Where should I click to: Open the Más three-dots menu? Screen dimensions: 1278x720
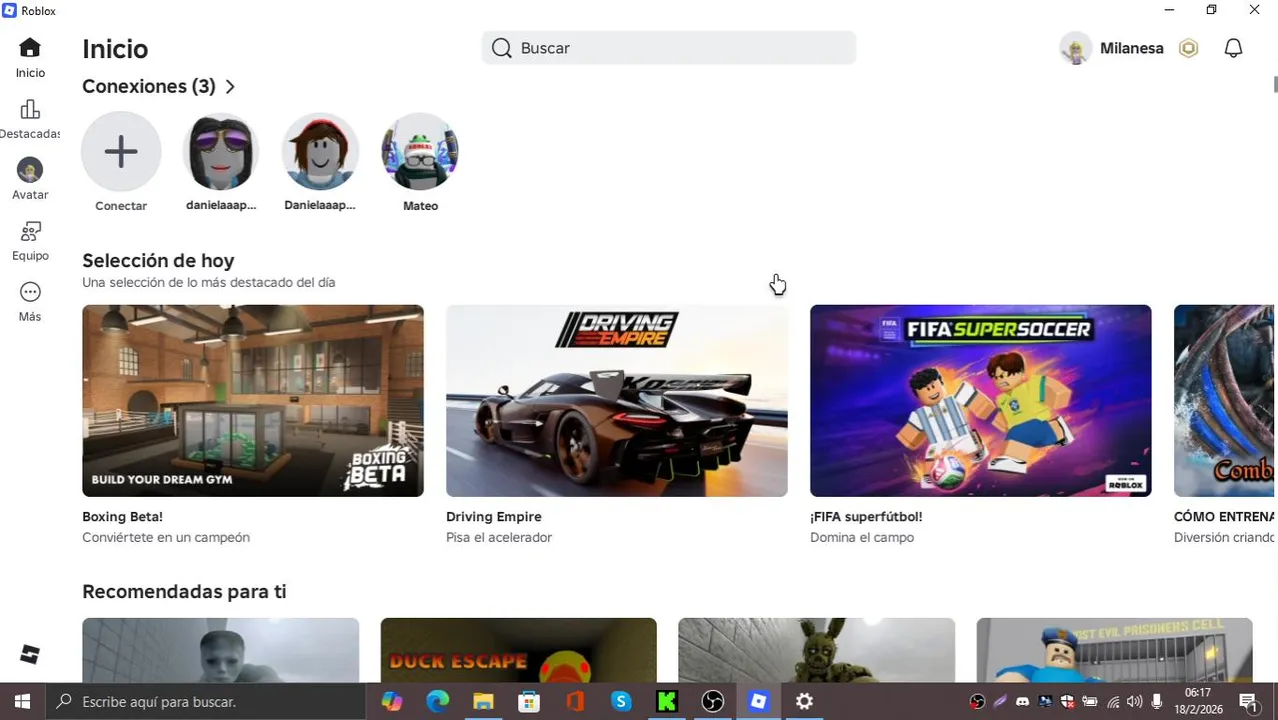point(30,292)
